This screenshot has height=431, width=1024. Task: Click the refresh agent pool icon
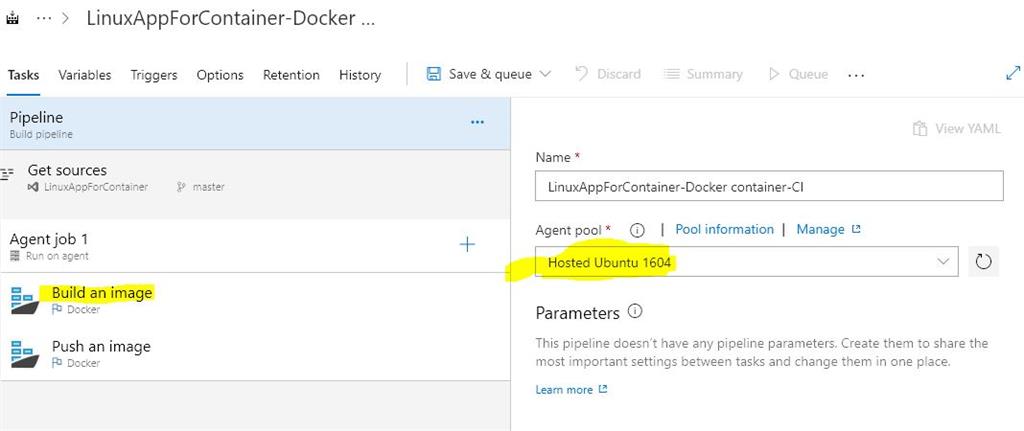click(983, 262)
